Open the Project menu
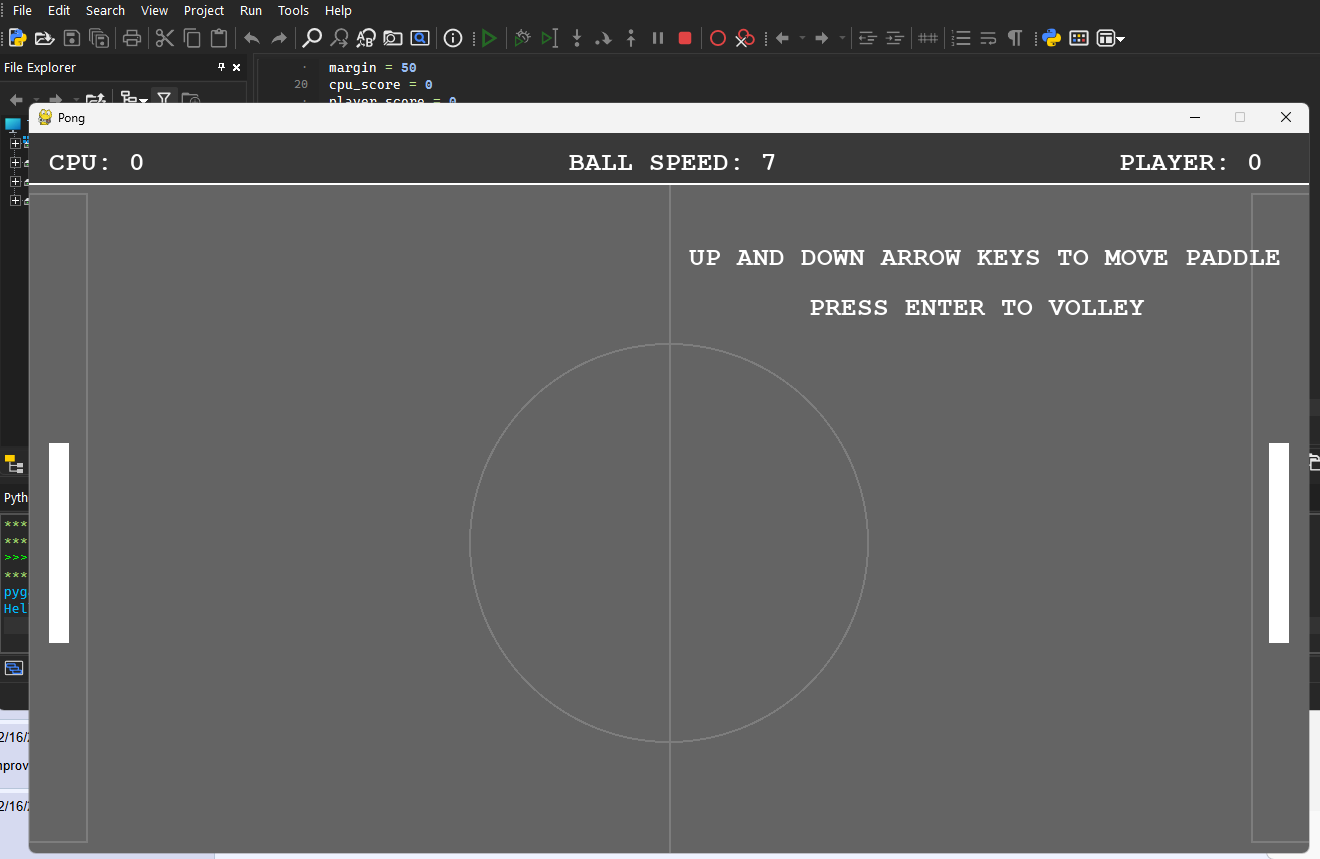1320x859 pixels. click(x=204, y=10)
